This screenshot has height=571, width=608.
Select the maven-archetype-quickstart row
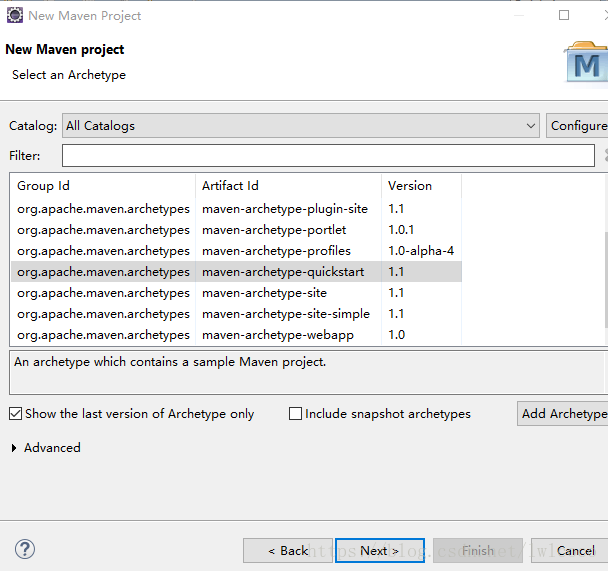tap(237, 272)
